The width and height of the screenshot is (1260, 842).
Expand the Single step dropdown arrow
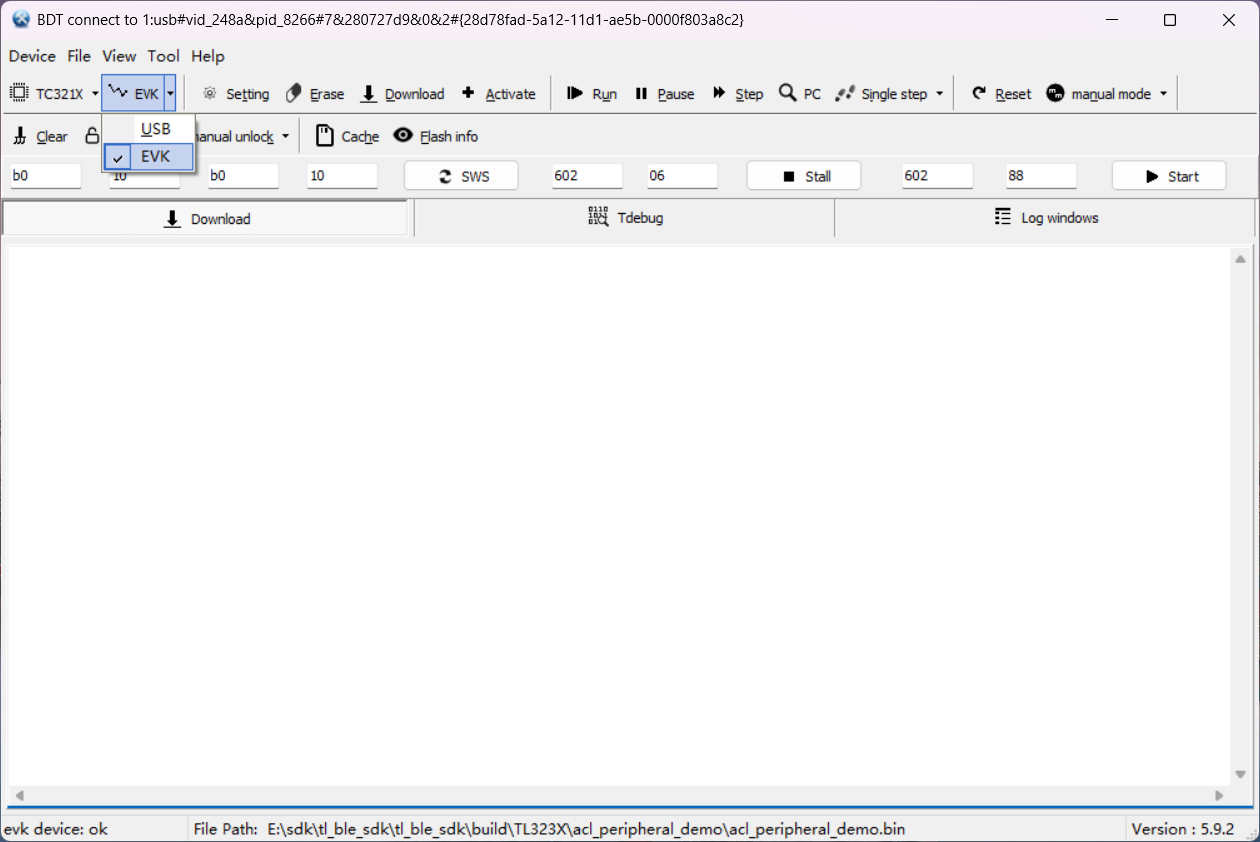coord(939,94)
